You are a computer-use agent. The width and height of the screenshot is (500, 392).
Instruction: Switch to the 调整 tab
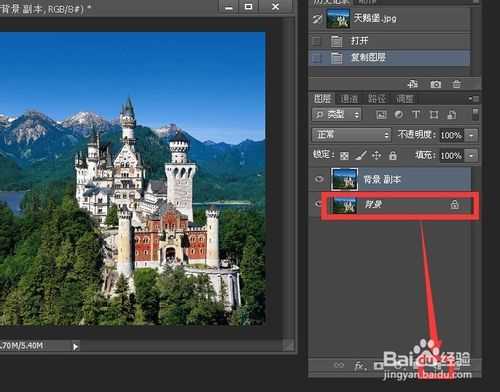pyautogui.click(x=404, y=99)
